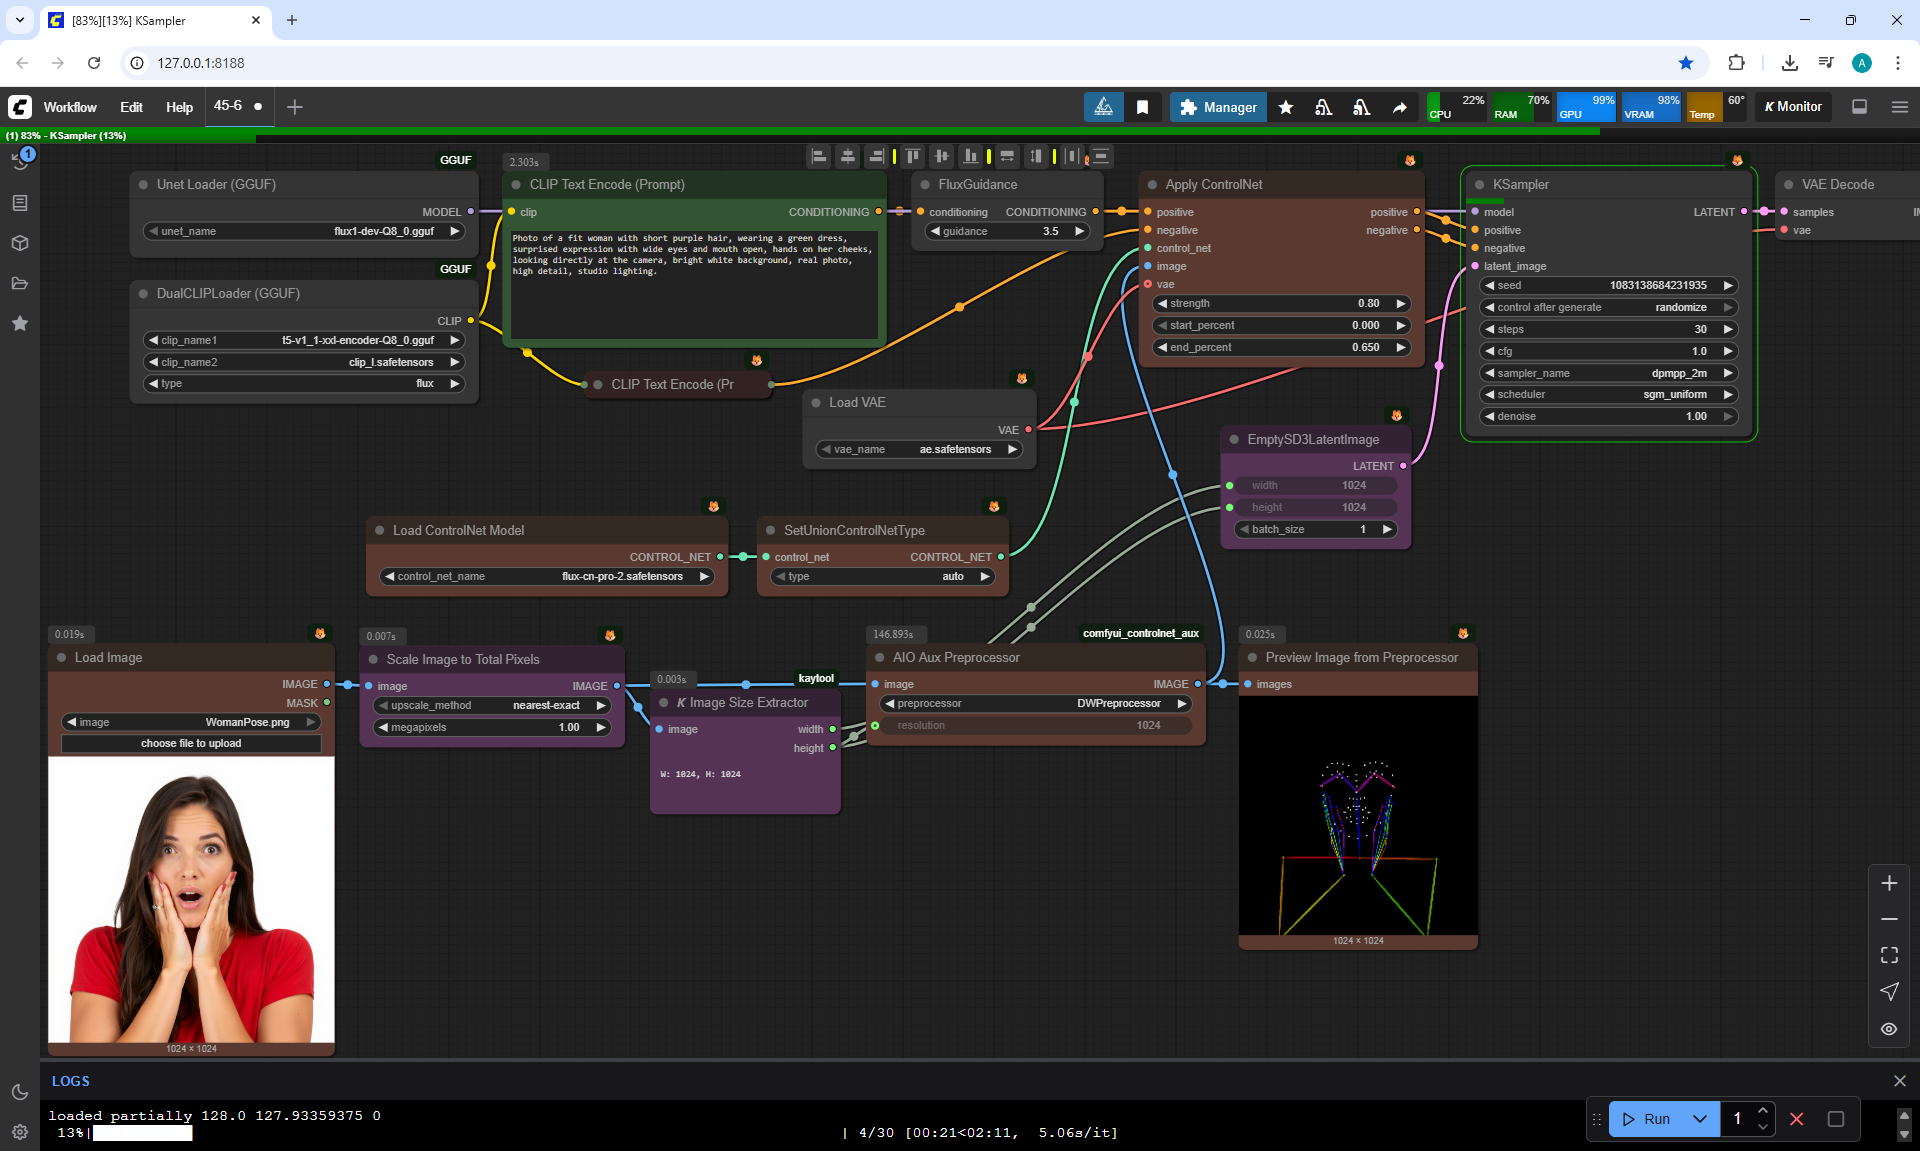
Task: Collapse the KSampler node dot
Action: 1479,185
